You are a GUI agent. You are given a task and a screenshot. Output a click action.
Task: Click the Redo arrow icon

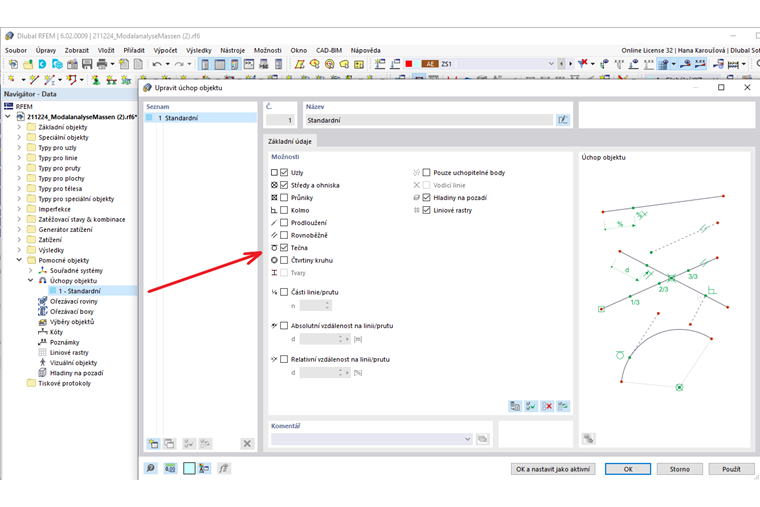[x=179, y=64]
